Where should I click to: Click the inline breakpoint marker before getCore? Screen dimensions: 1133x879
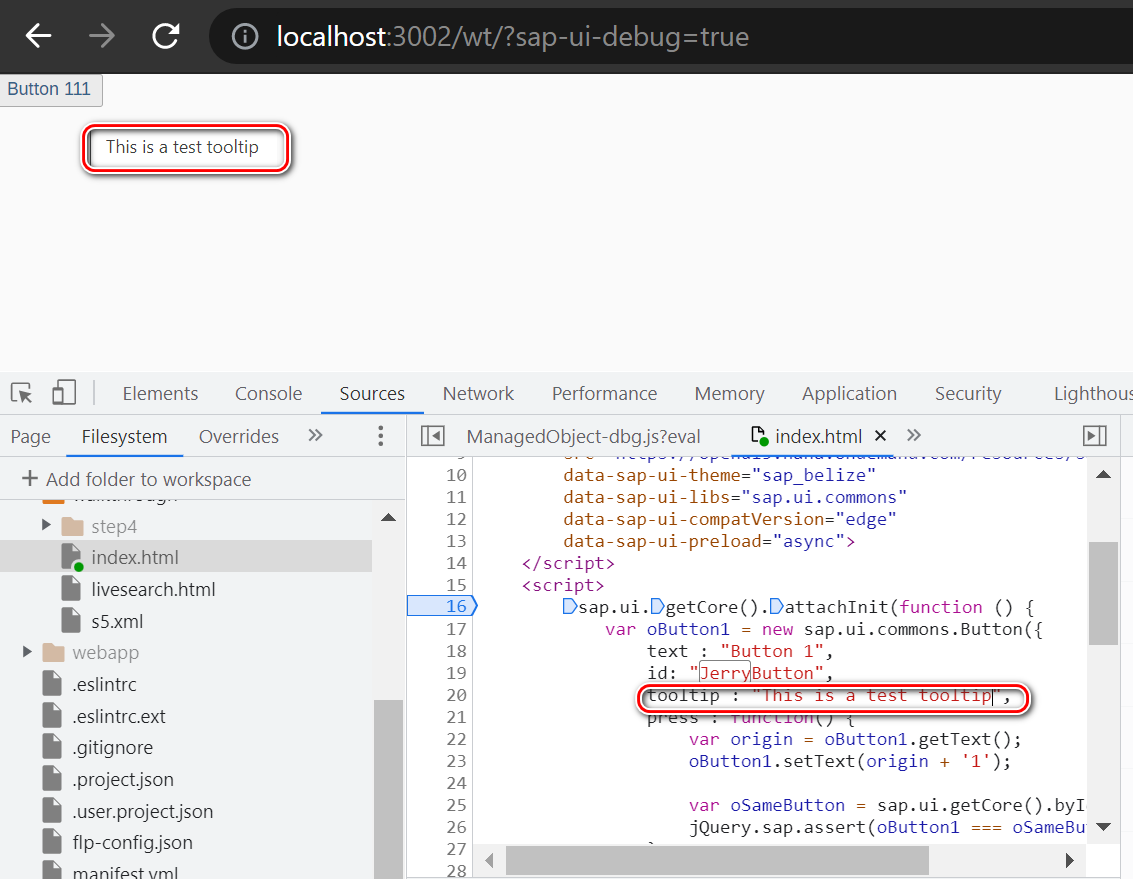pyautogui.click(x=658, y=606)
